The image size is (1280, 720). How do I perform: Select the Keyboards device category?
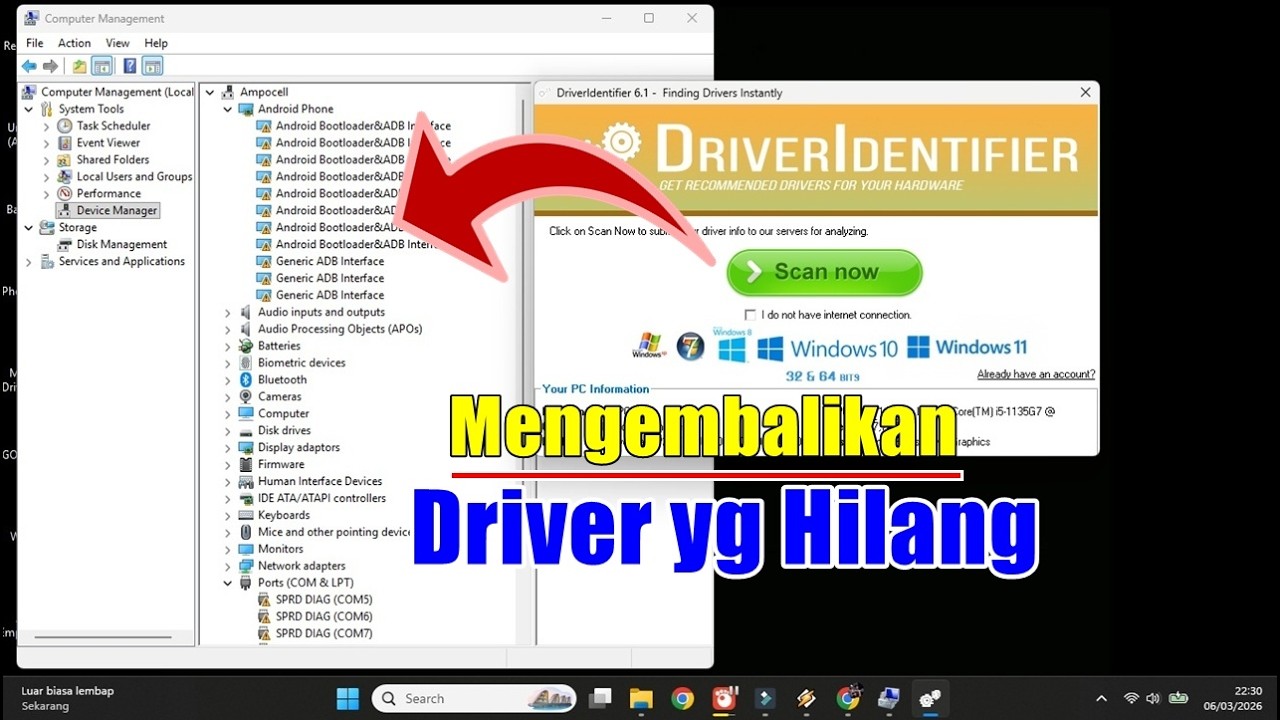click(284, 516)
